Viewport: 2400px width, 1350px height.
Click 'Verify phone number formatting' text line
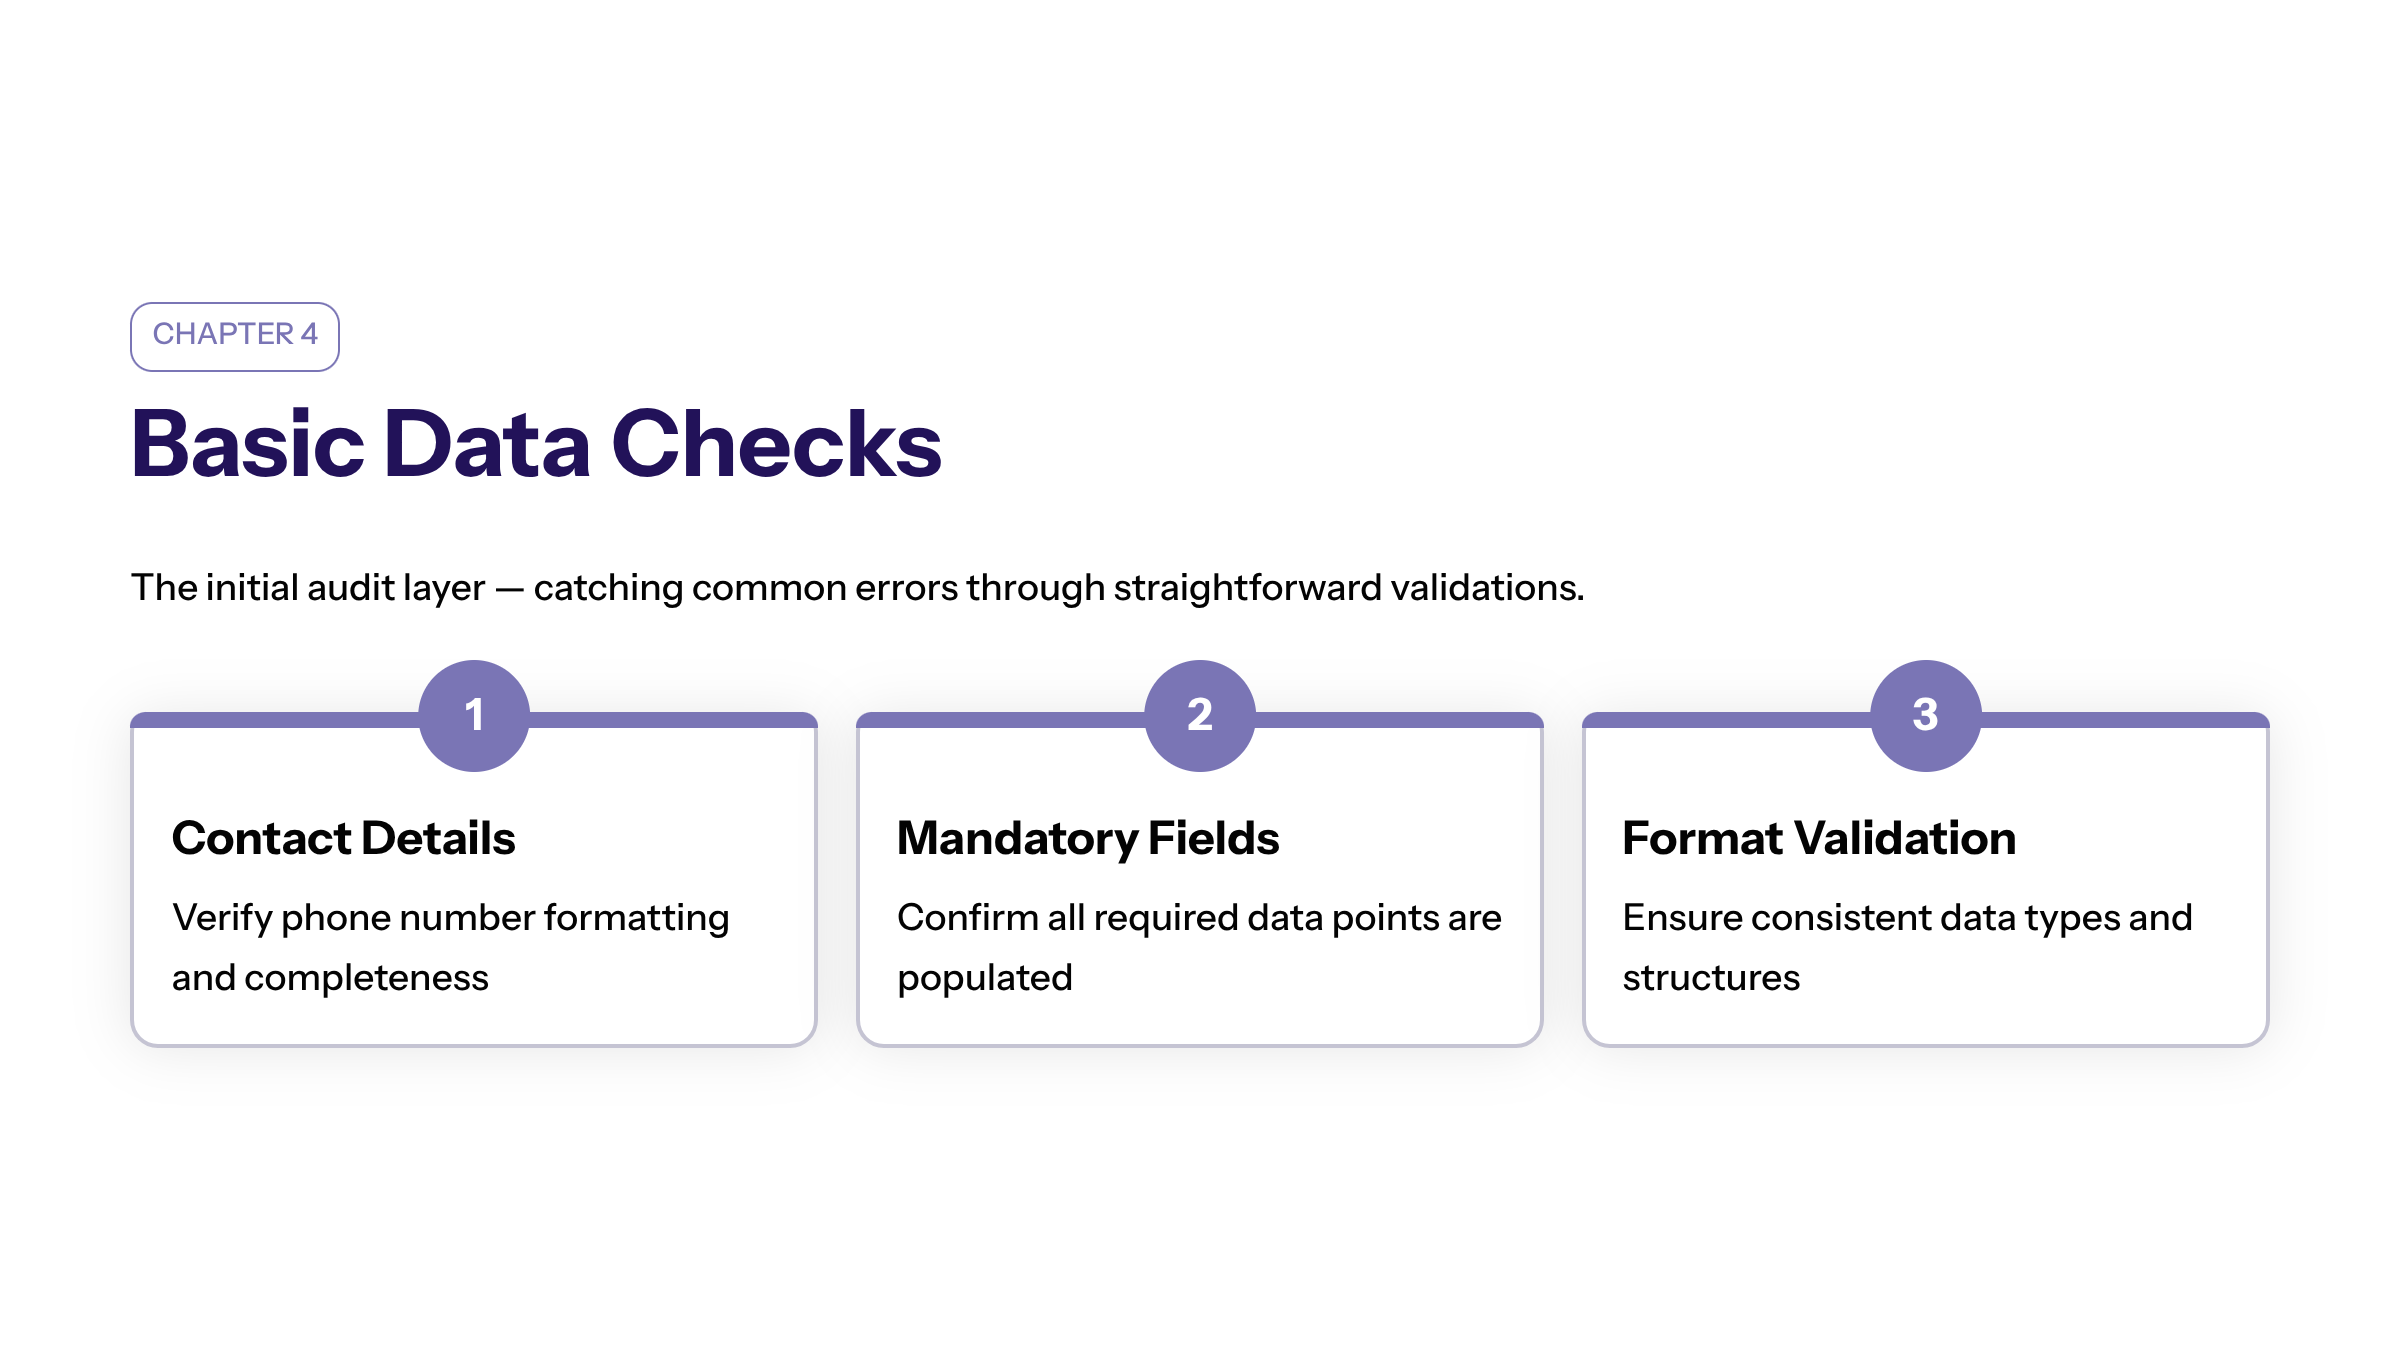coord(450,918)
